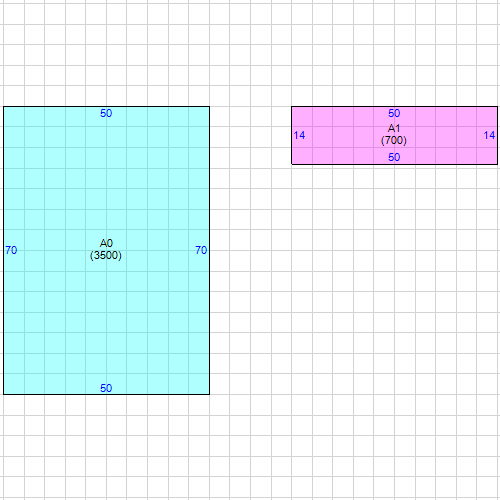Select the cyan A0 (3500) rectangle label
The width and height of the screenshot is (500, 500).
coord(106,249)
